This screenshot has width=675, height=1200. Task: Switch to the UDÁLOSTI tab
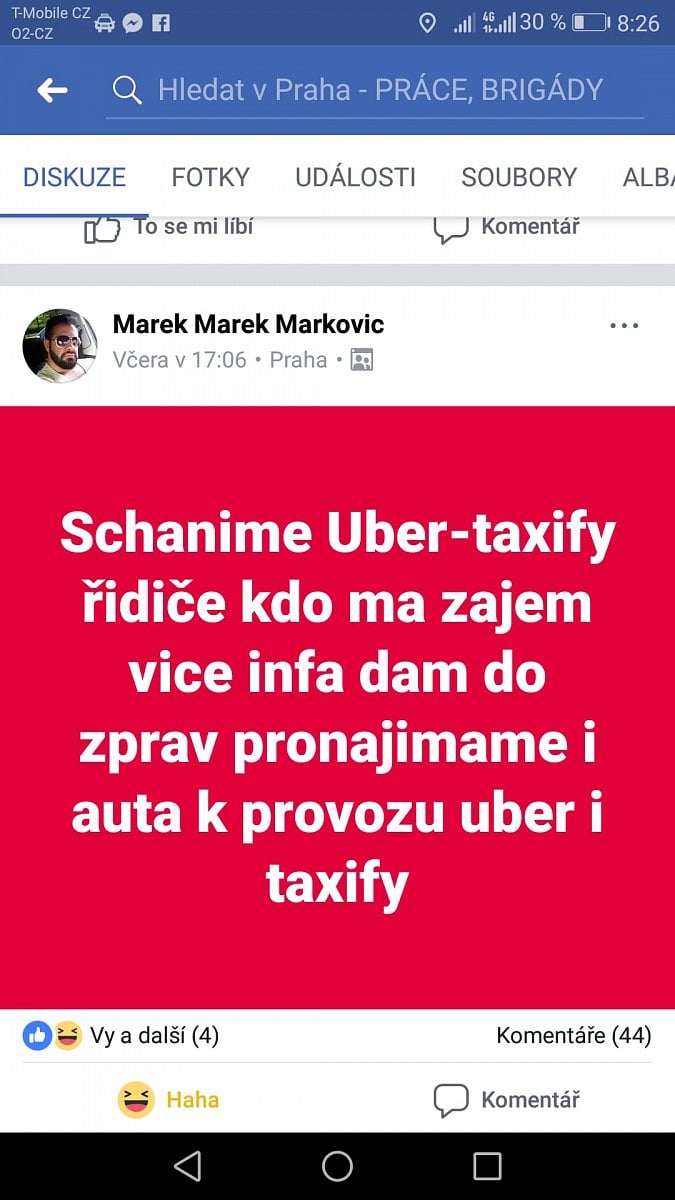tap(355, 178)
